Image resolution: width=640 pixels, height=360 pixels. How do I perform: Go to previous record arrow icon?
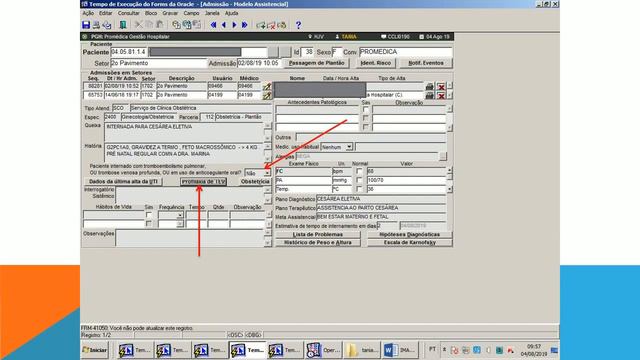224,25
